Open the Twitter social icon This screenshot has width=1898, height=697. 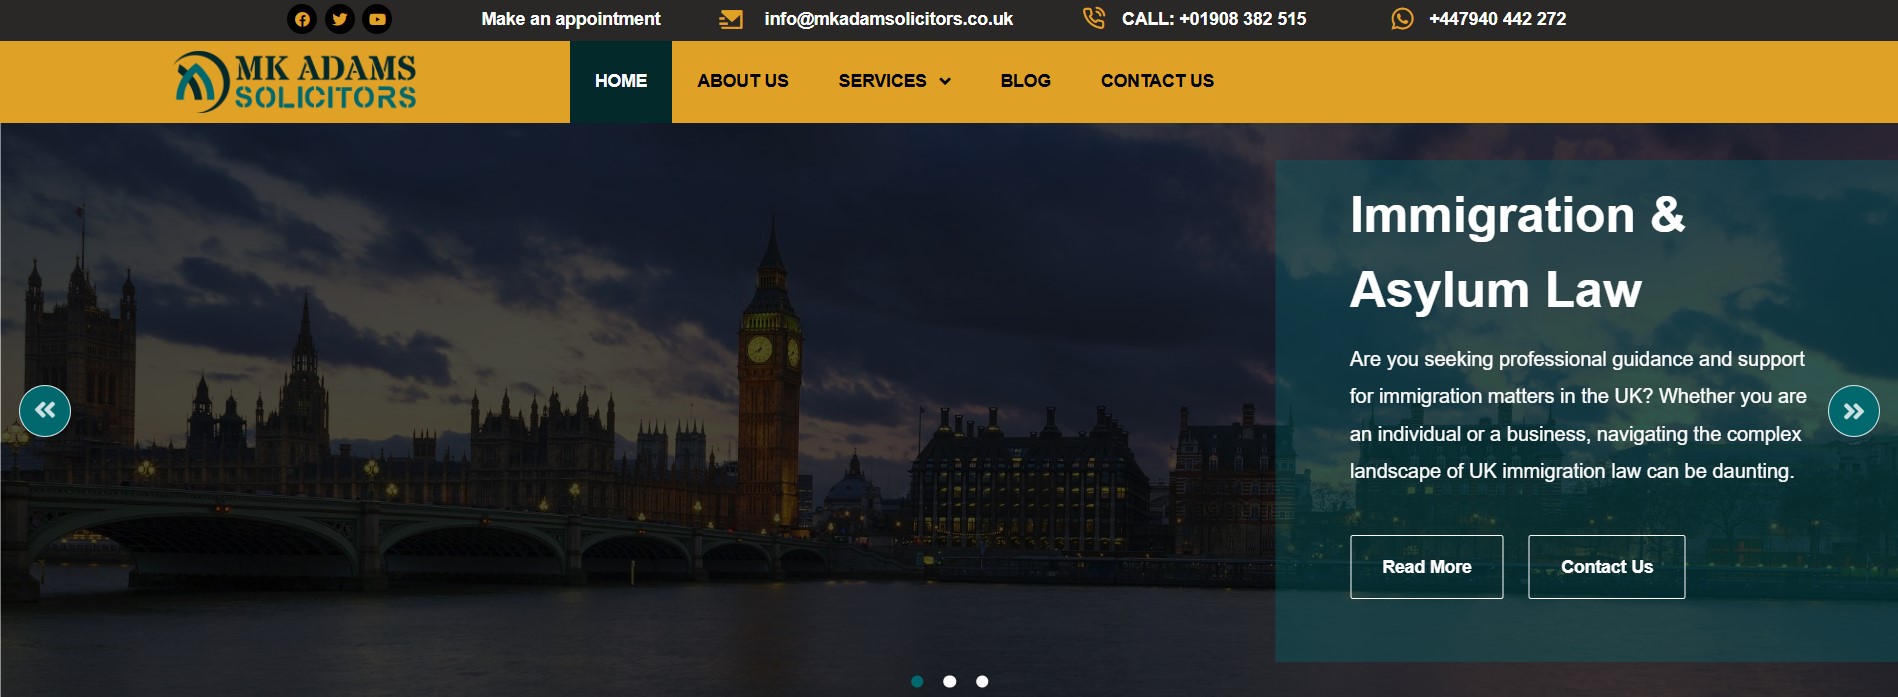click(x=340, y=19)
